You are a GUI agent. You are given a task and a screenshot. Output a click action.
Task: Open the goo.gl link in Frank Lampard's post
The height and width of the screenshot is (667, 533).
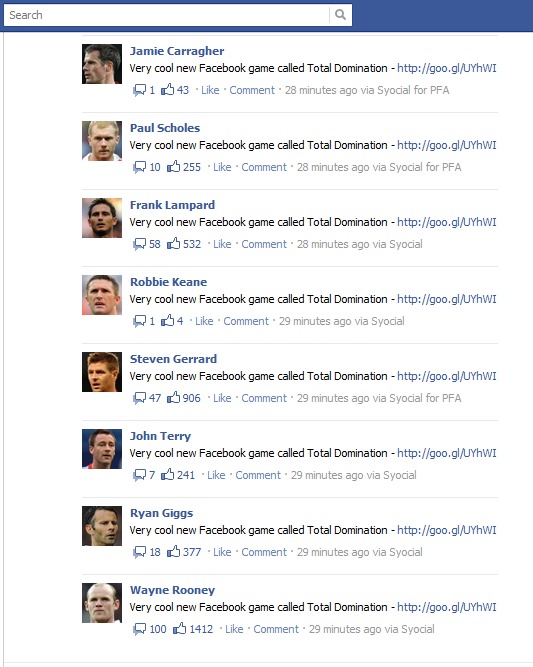pyautogui.click(x=447, y=222)
